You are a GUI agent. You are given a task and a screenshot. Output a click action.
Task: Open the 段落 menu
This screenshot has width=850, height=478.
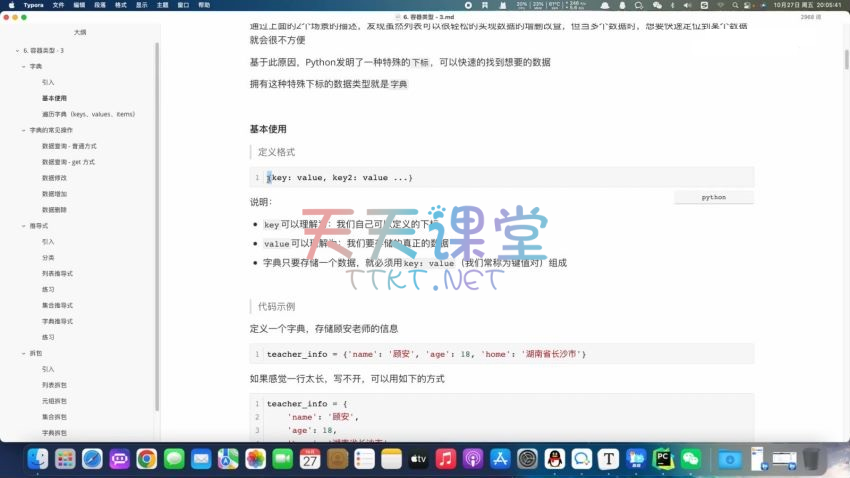100,5
